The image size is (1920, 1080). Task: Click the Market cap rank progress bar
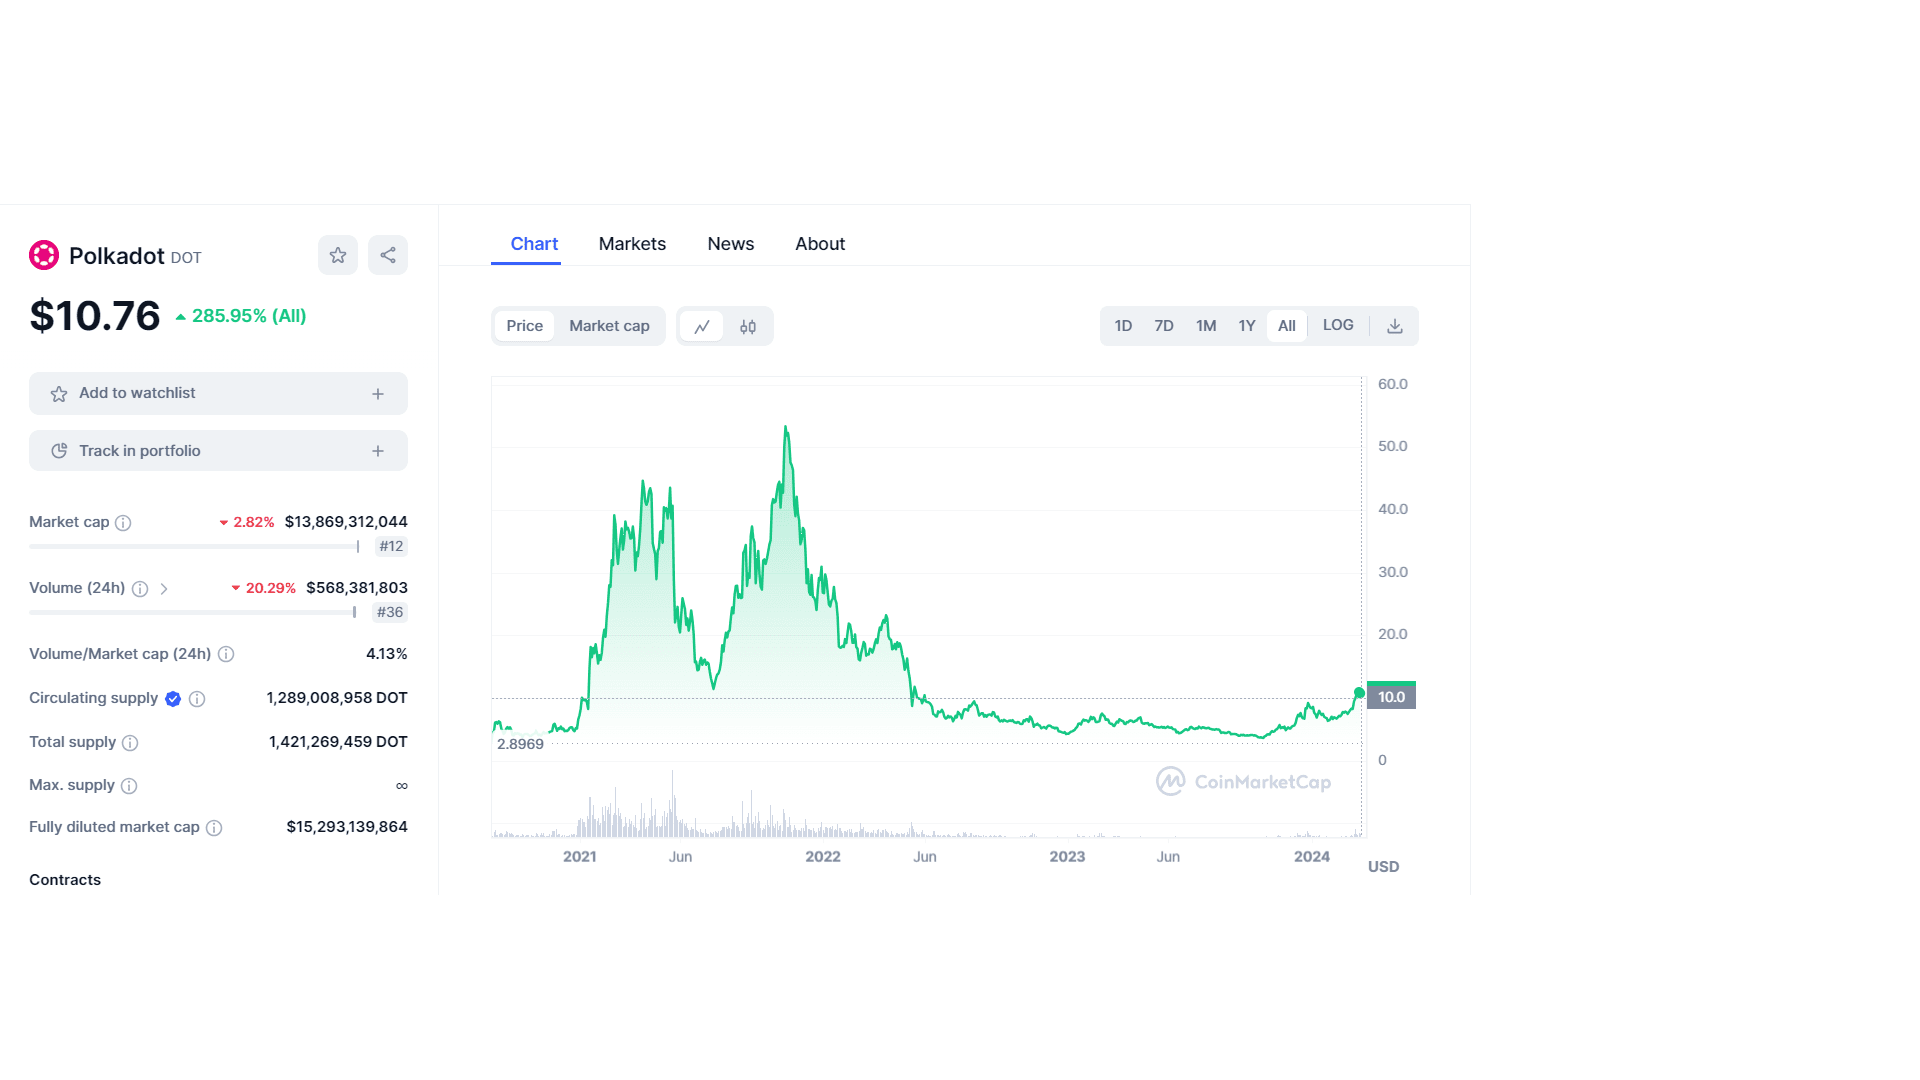pos(194,547)
